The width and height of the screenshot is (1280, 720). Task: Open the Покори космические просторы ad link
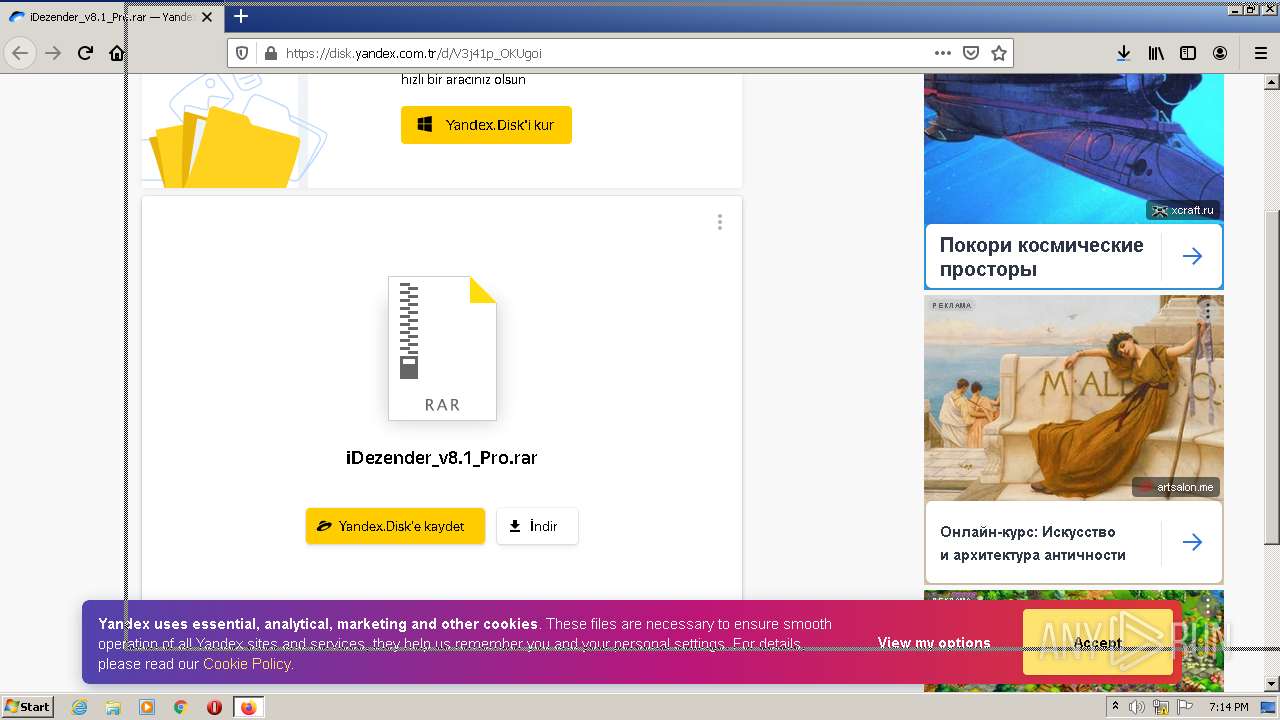[x=1041, y=257]
